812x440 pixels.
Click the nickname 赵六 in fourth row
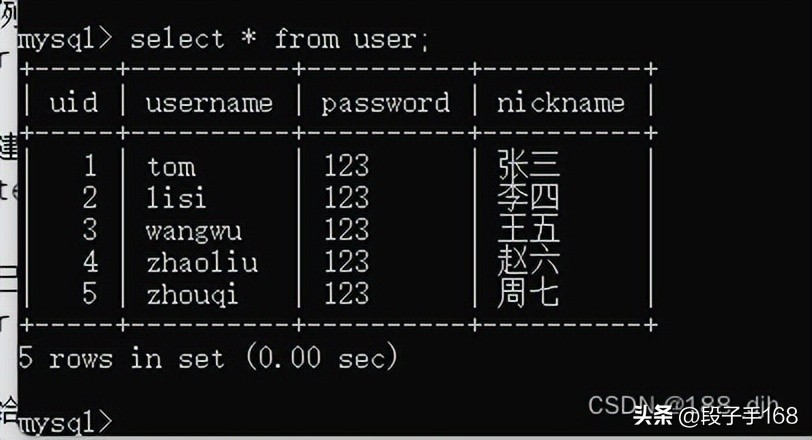[528, 260]
